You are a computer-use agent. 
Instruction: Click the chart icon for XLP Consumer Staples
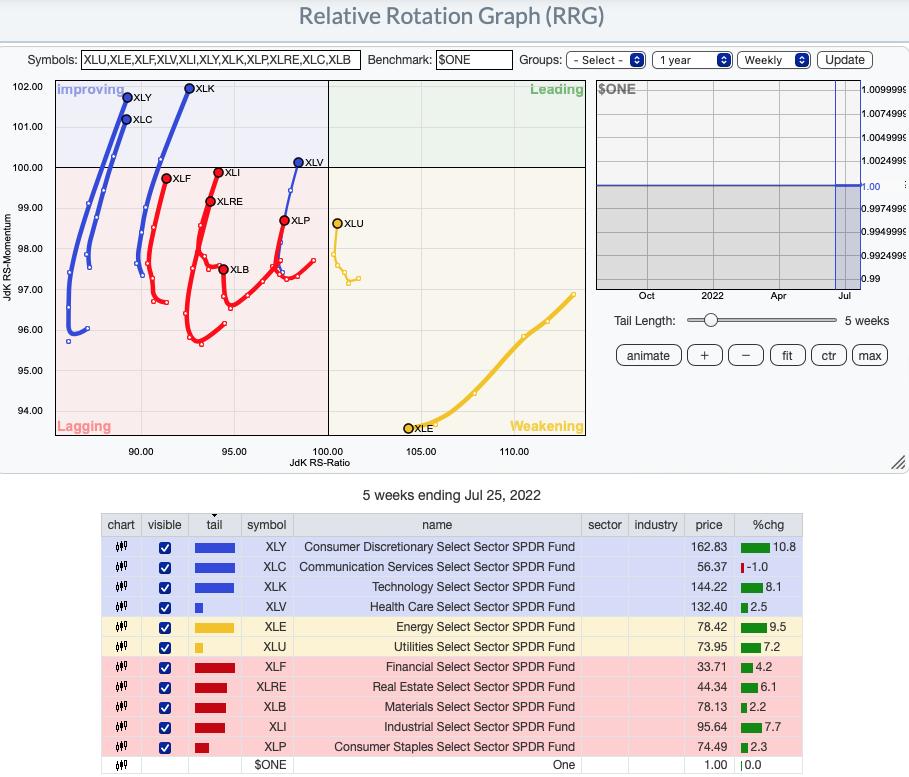[121, 747]
